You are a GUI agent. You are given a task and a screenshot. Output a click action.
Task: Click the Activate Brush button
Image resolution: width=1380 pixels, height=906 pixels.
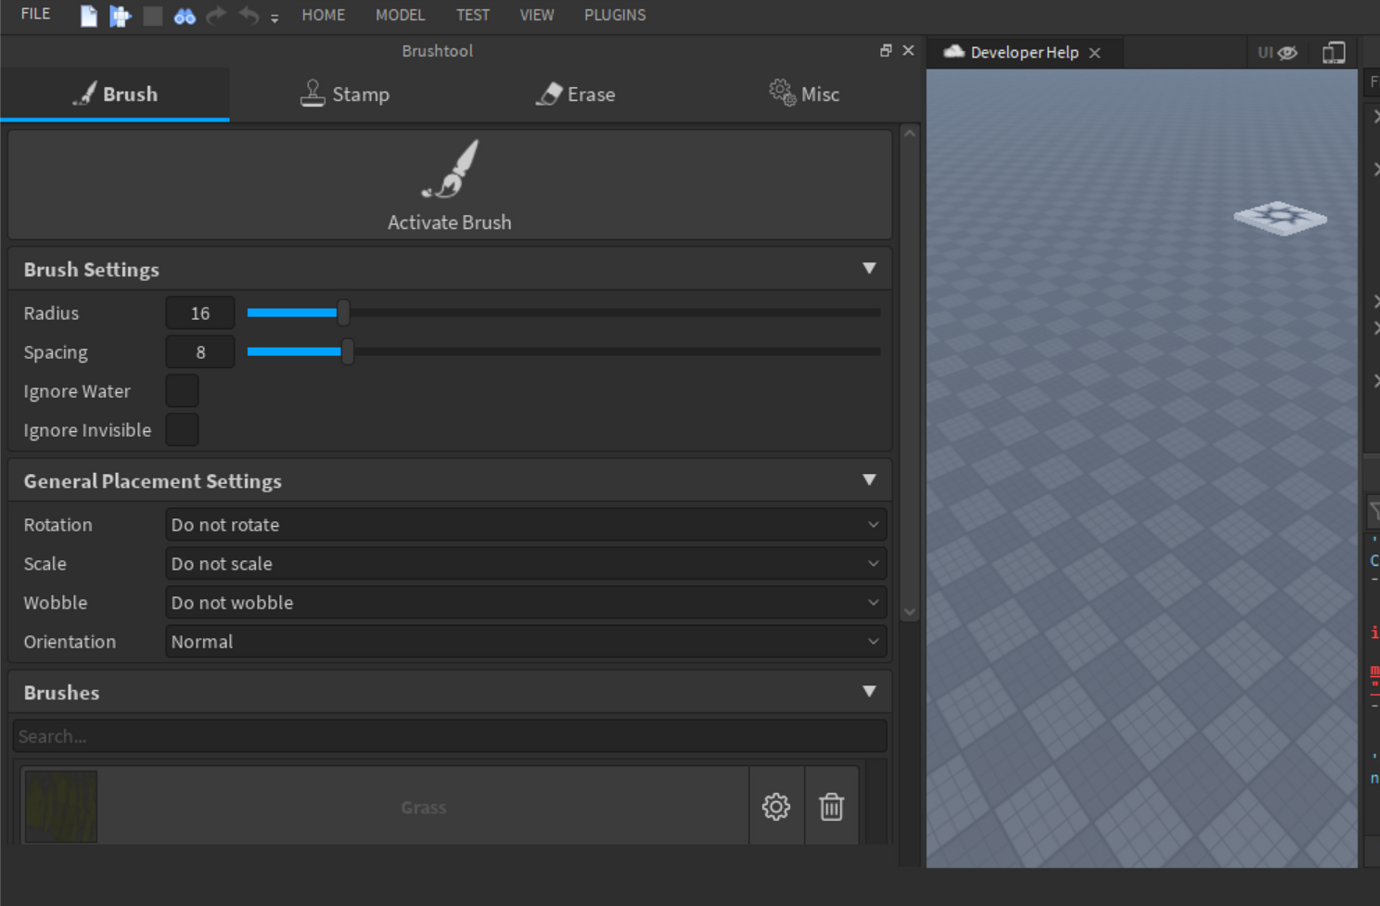pyautogui.click(x=449, y=185)
